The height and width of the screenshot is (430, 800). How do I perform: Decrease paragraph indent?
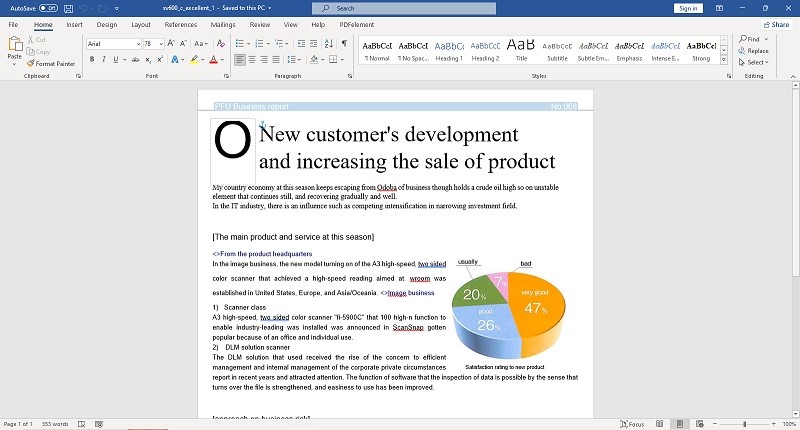pos(301,43)
